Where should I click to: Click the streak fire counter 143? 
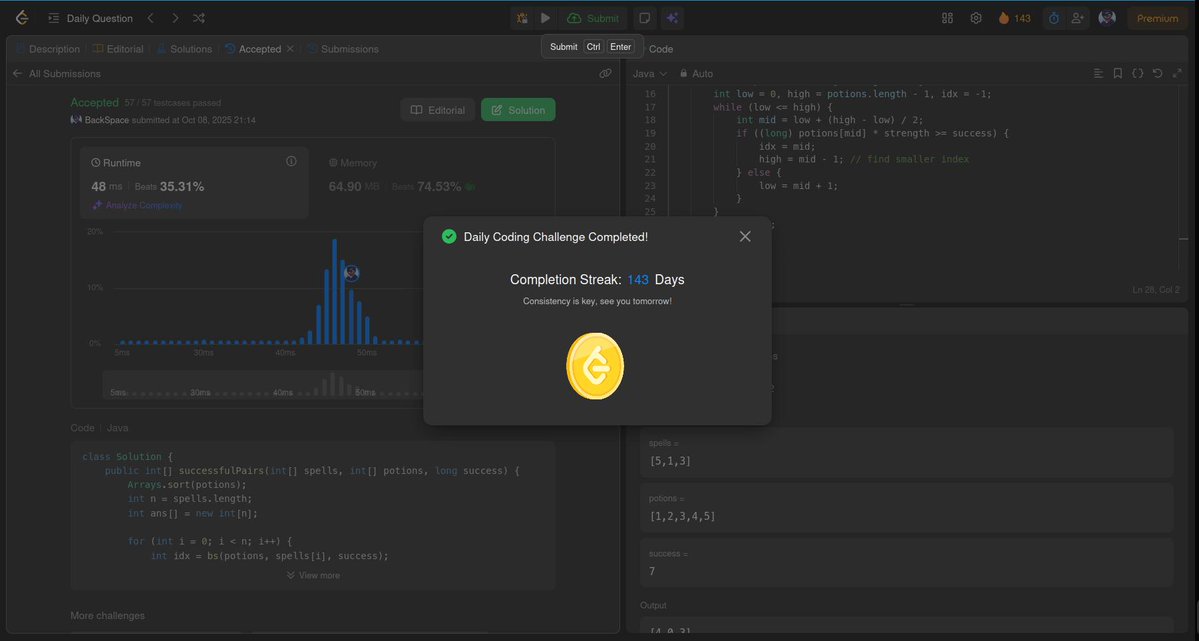pos(1015,18)
